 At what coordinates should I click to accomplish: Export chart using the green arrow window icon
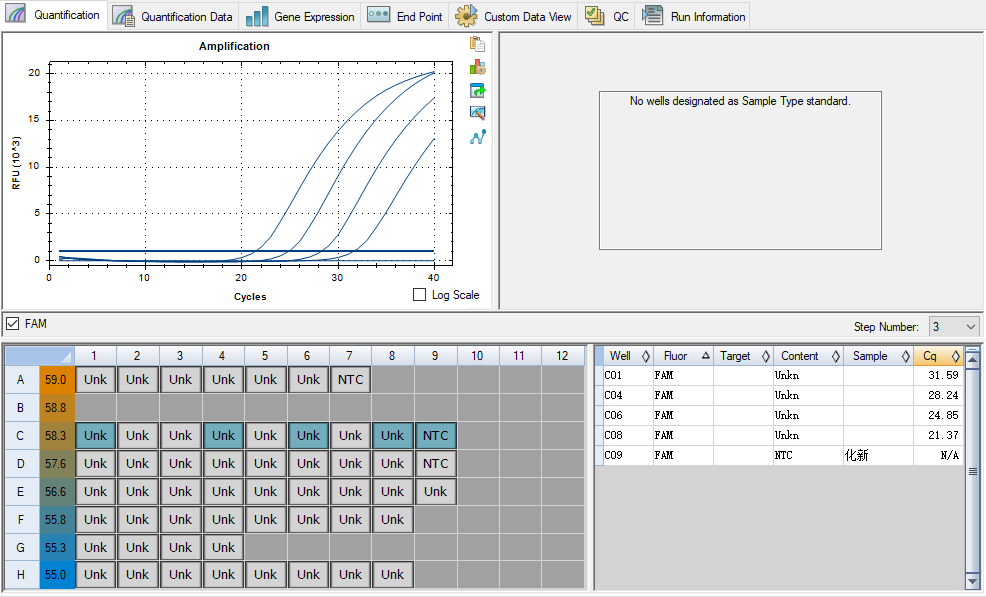pos(477,91)
